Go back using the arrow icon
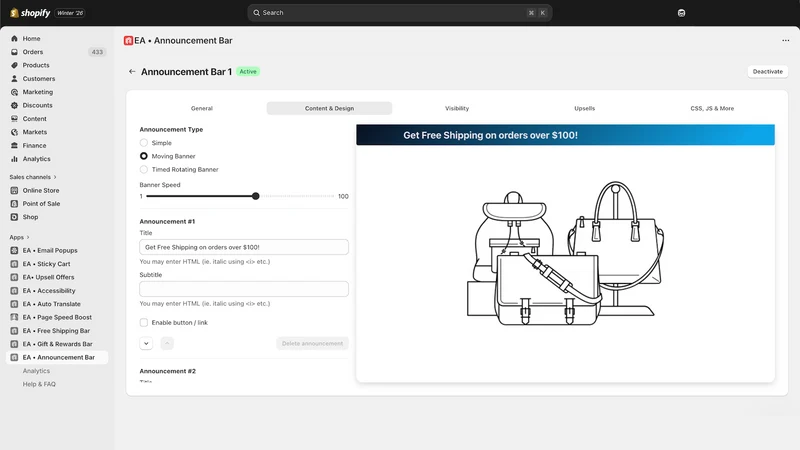This screenshot has width=800, height=450. [132, 71]
